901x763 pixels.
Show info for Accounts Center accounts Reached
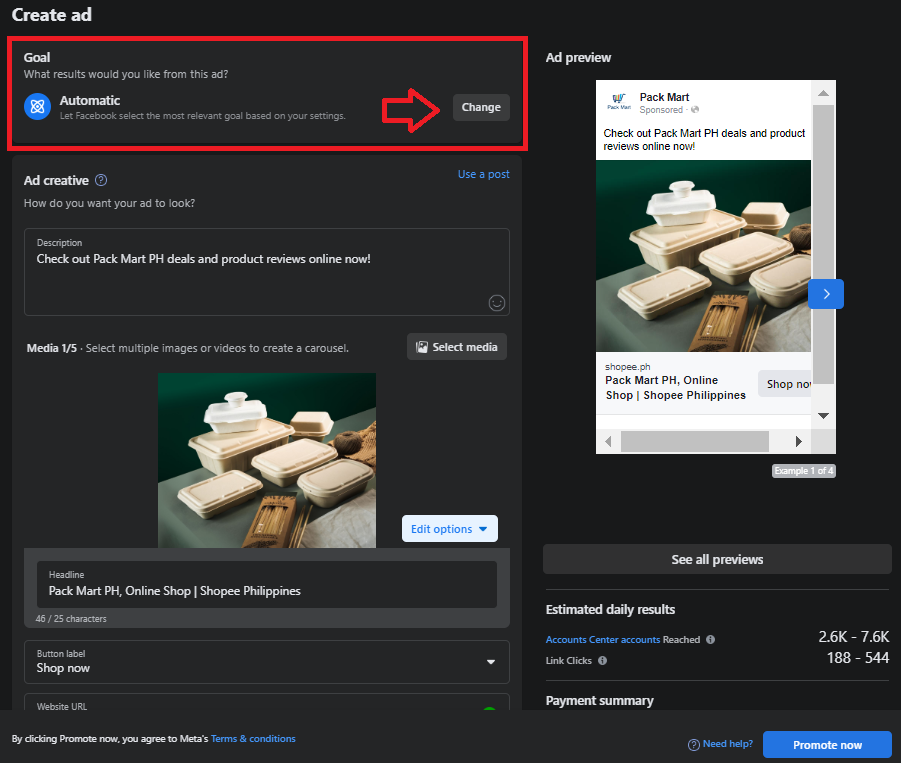pos(710,639)
